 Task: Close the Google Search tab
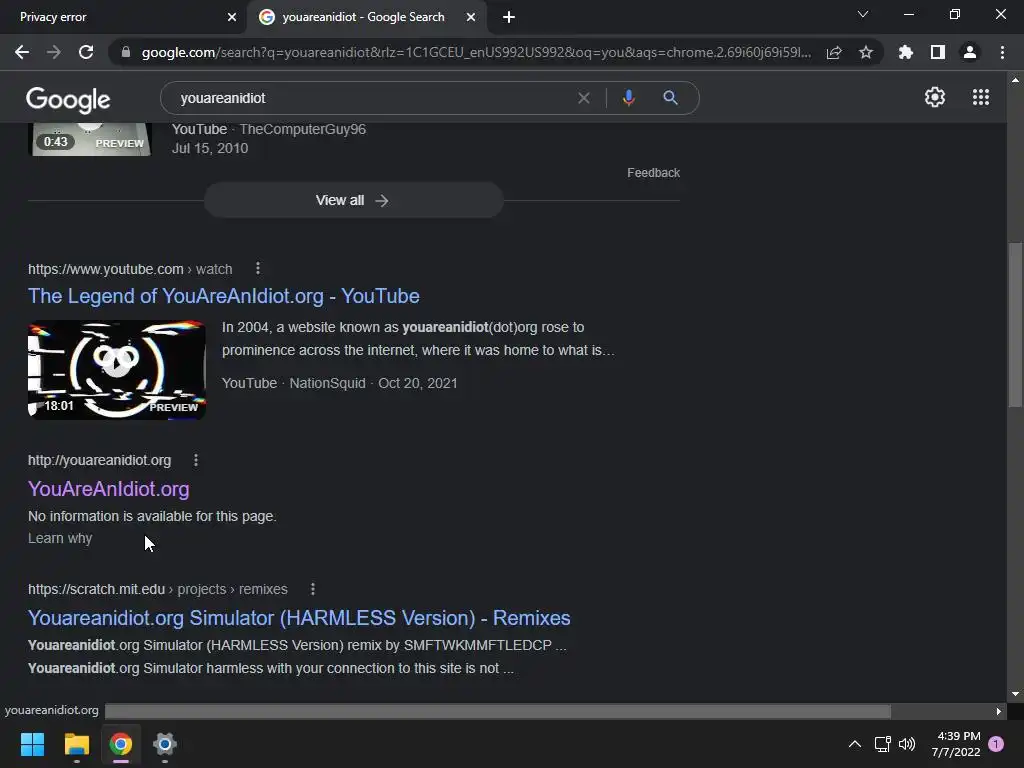[x=471, y=18]
